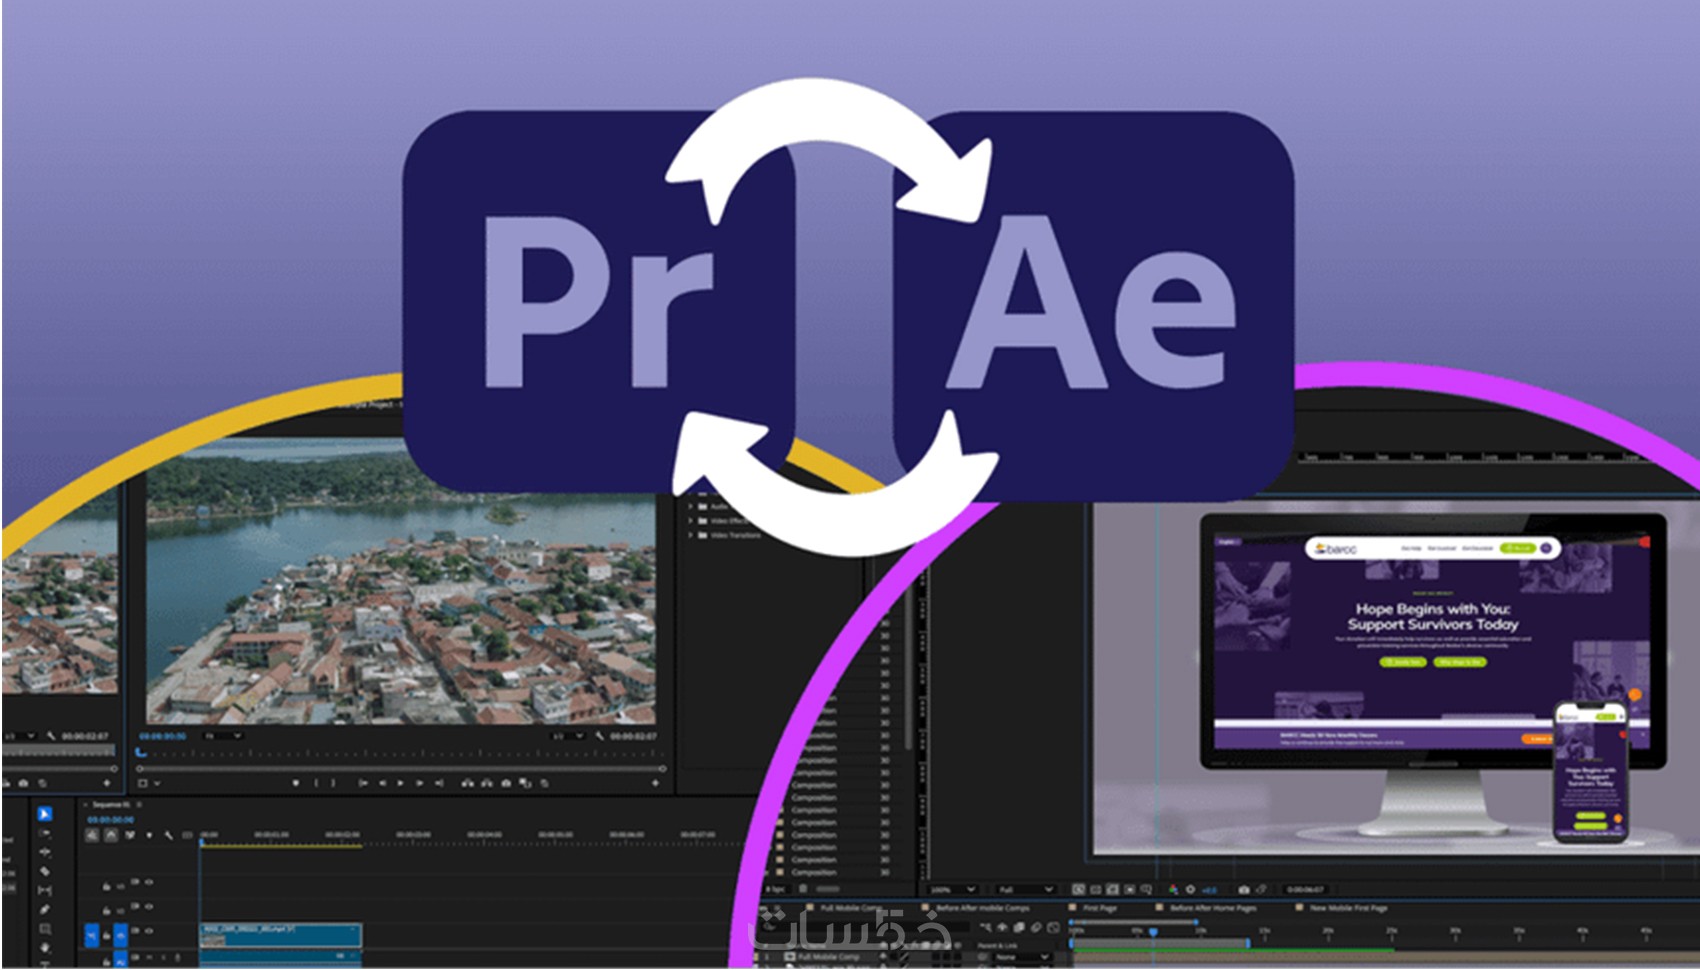Open the Program monitor zoom Fit dropdown
1700x970 pixels.
coord(223,736)
